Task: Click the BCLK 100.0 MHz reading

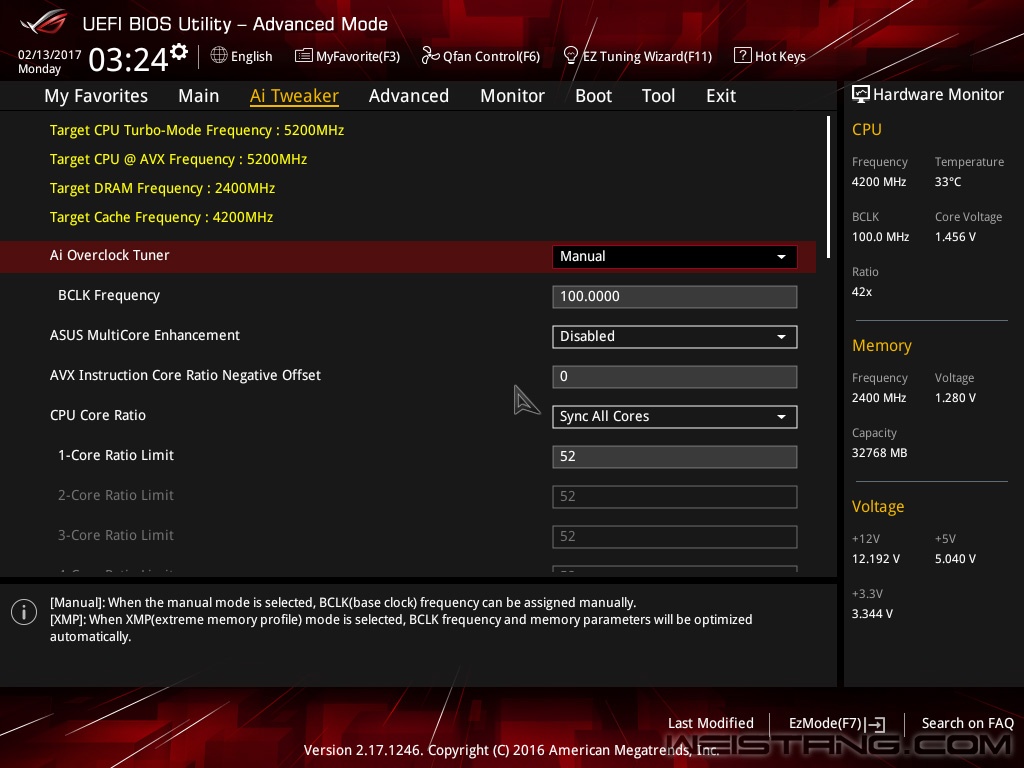Action: pos(880,237)
